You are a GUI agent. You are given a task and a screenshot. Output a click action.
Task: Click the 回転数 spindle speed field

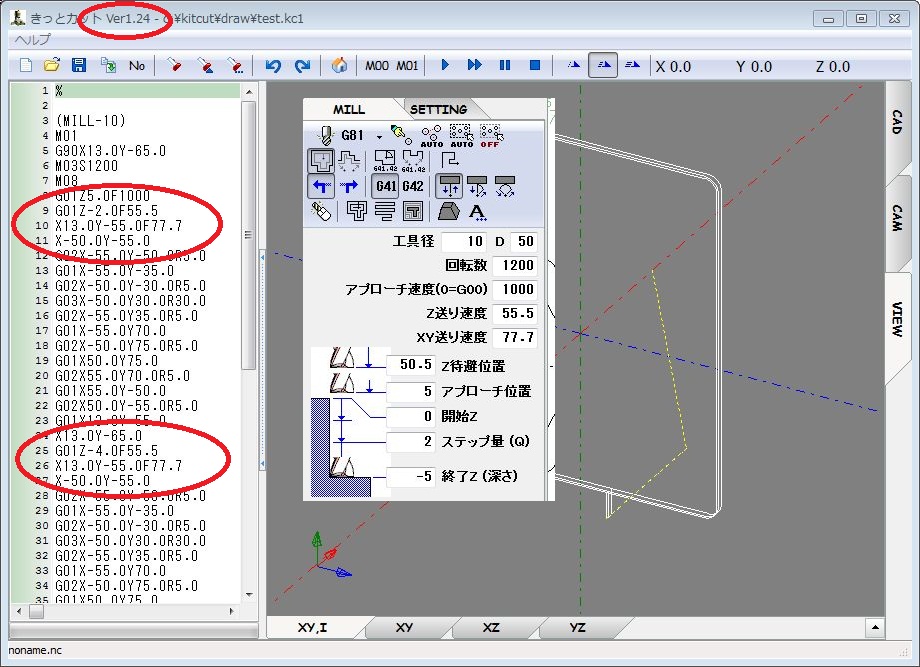coord(515,265)
